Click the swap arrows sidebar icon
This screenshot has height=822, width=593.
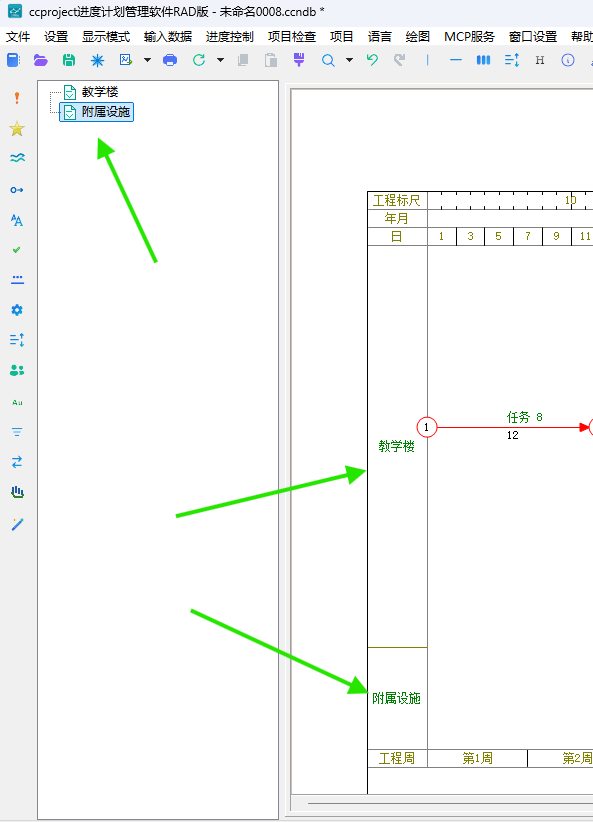click(17, 462)
